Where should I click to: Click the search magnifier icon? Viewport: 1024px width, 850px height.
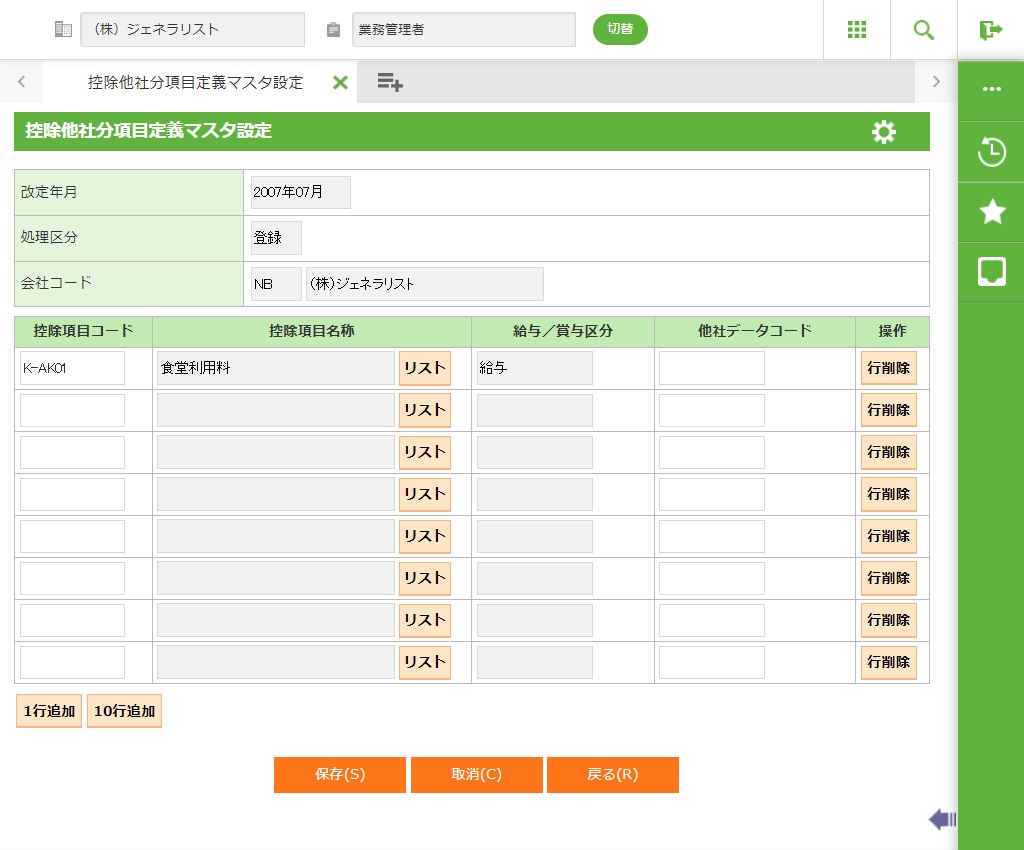pos(923,30)
